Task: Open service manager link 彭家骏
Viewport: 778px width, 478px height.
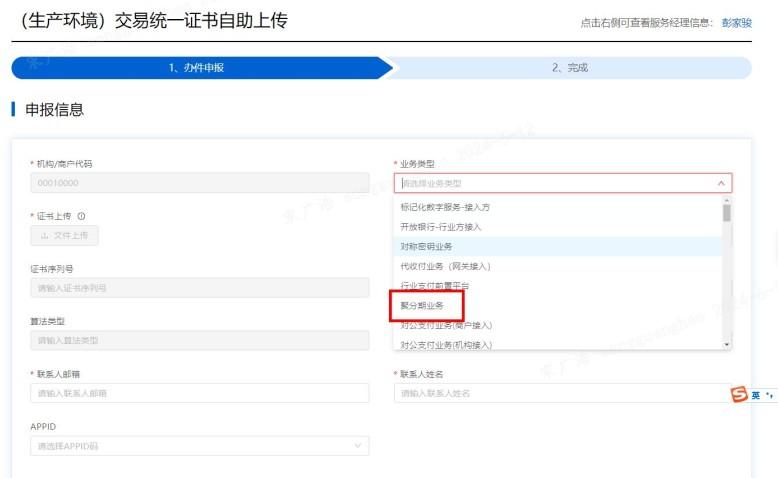Action: pos(736,23)
